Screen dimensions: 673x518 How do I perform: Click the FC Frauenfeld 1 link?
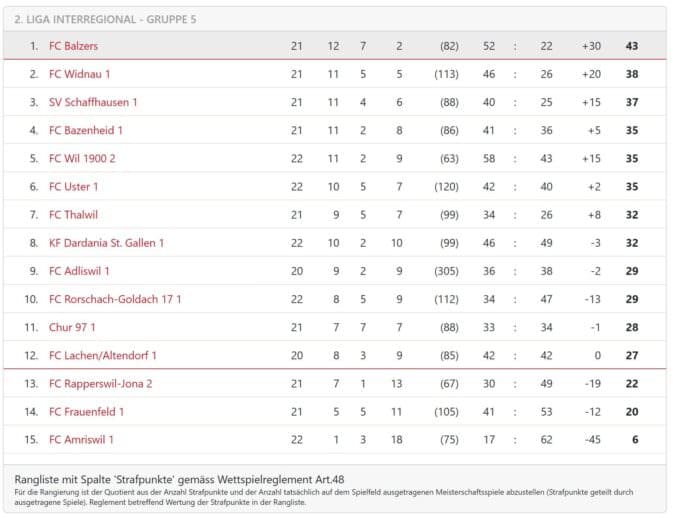click(86, 411)
